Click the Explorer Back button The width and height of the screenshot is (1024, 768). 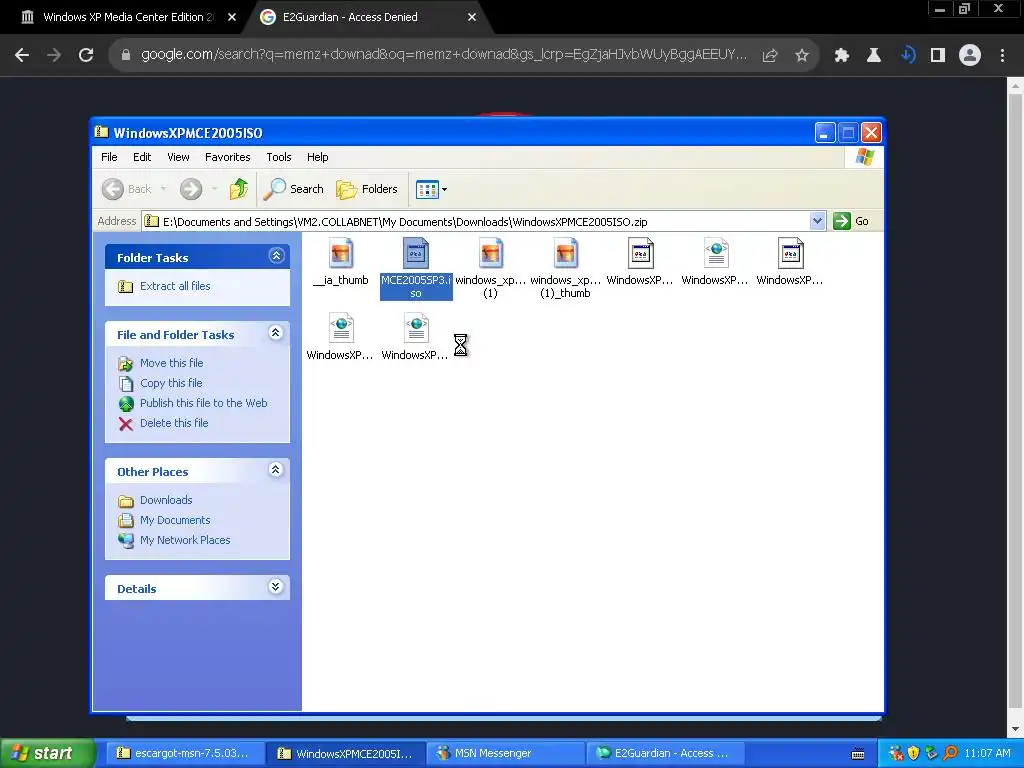[x=127, y=189]
